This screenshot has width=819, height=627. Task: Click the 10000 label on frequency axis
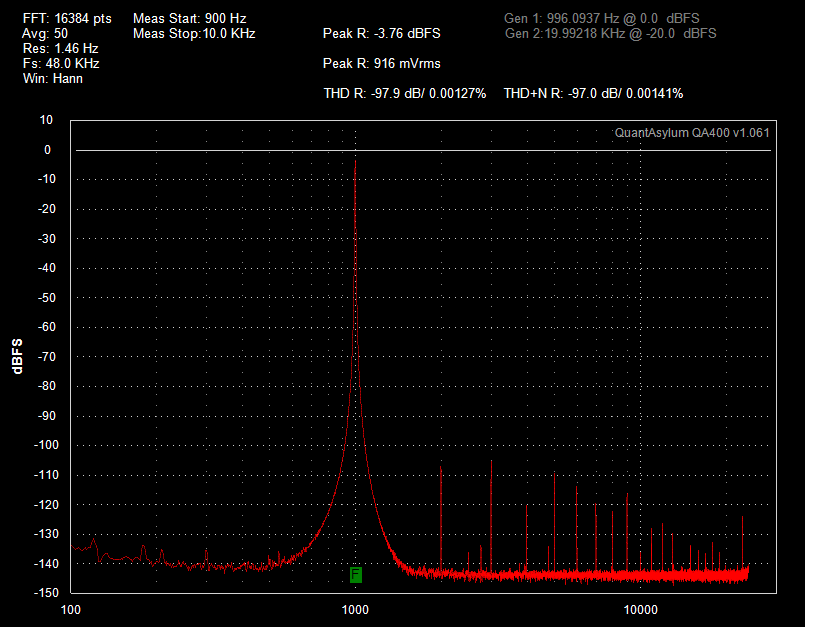coord(640,610)
